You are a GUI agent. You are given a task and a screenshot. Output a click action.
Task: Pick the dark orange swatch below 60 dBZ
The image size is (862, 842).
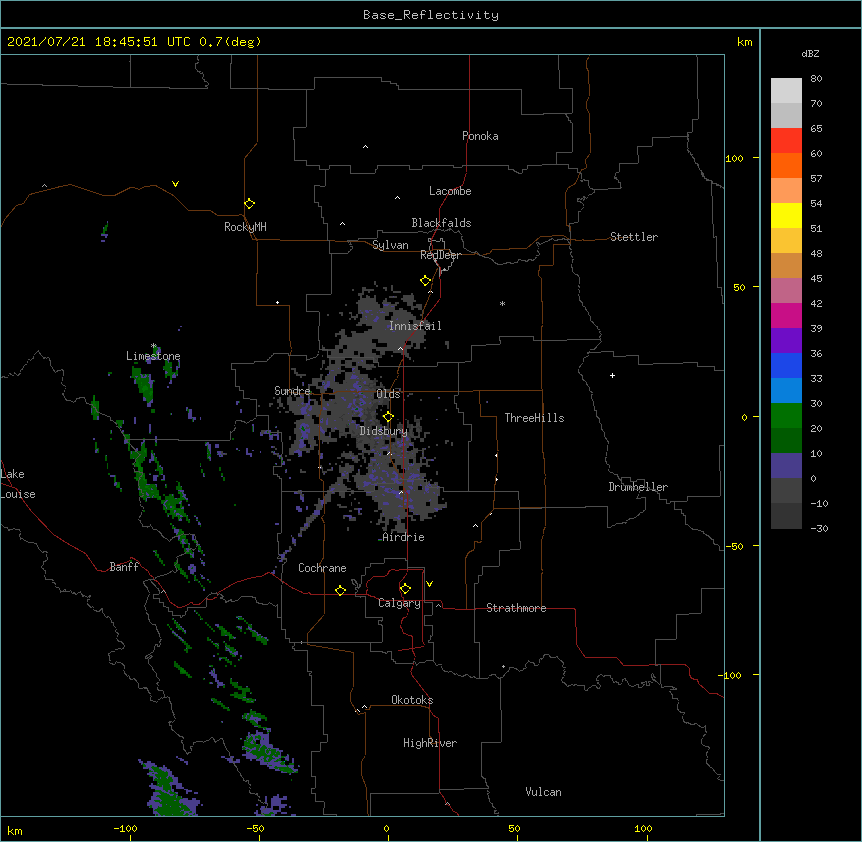tap(786, 165)
